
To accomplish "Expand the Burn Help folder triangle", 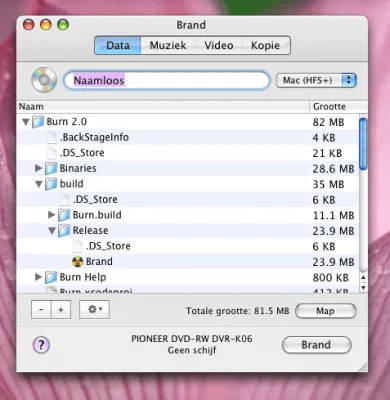I will pyautogui.click(x=38, y=277).
